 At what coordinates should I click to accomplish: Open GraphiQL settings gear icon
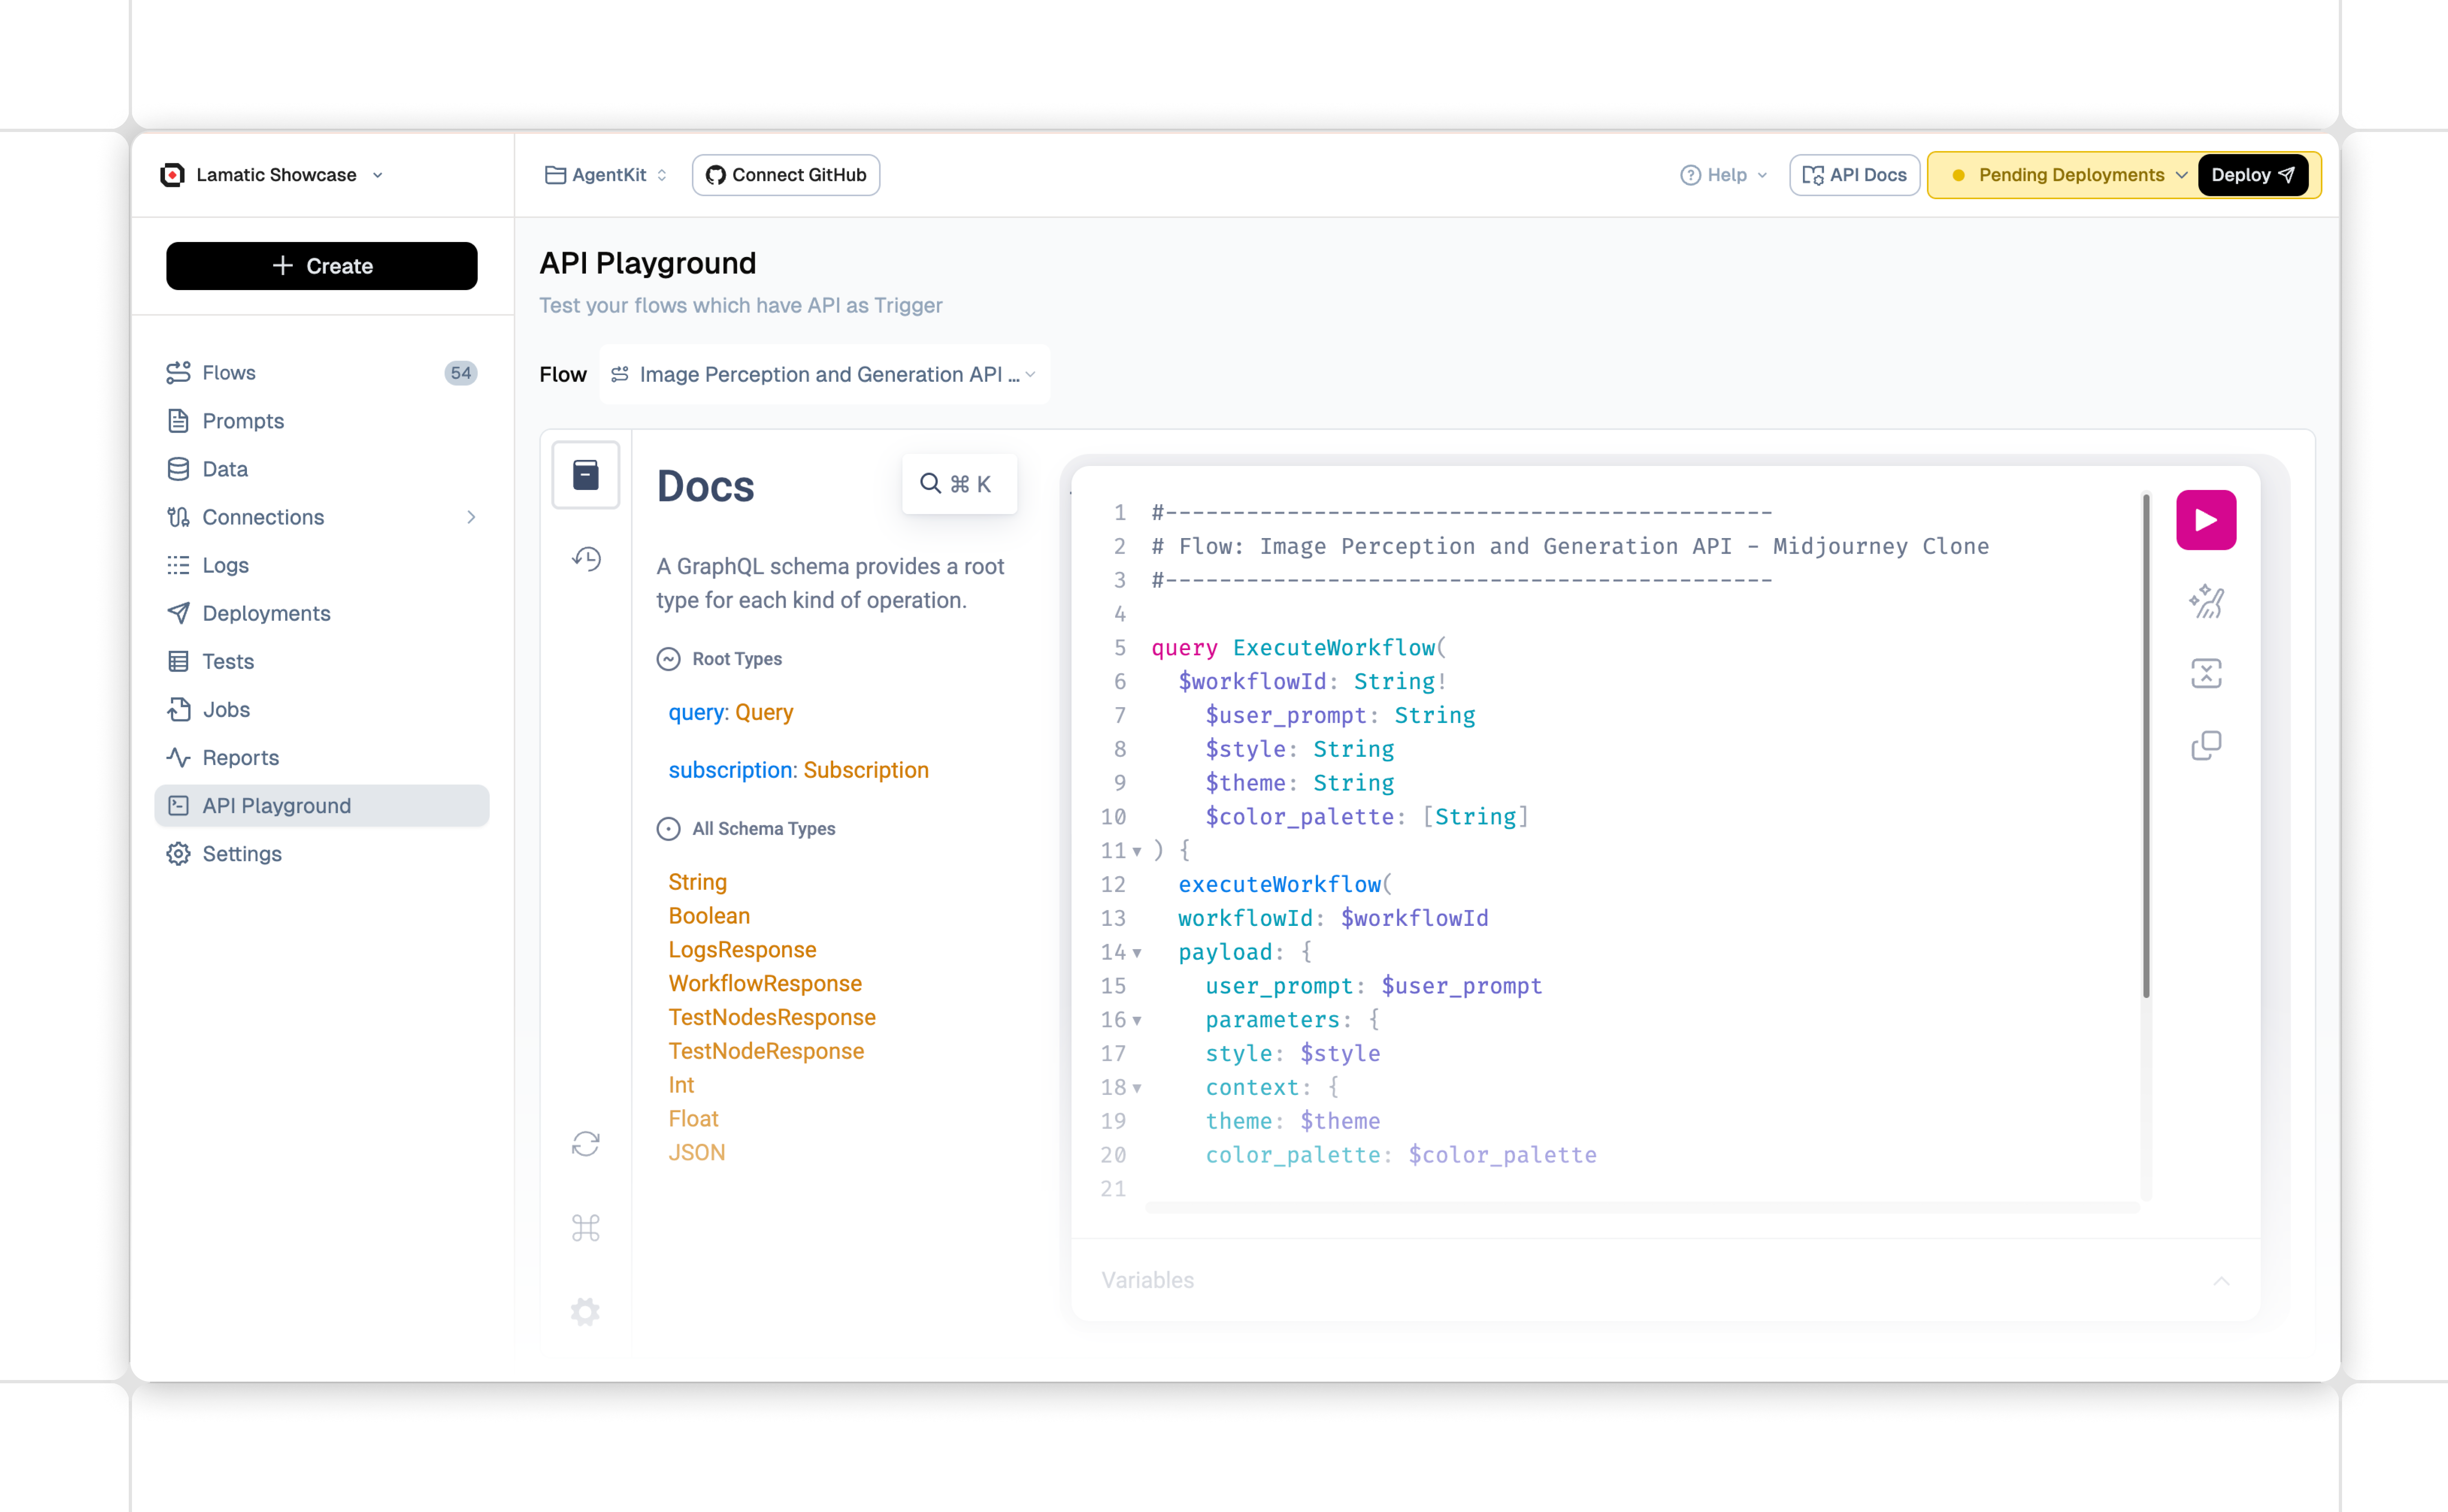(586, 1311)
